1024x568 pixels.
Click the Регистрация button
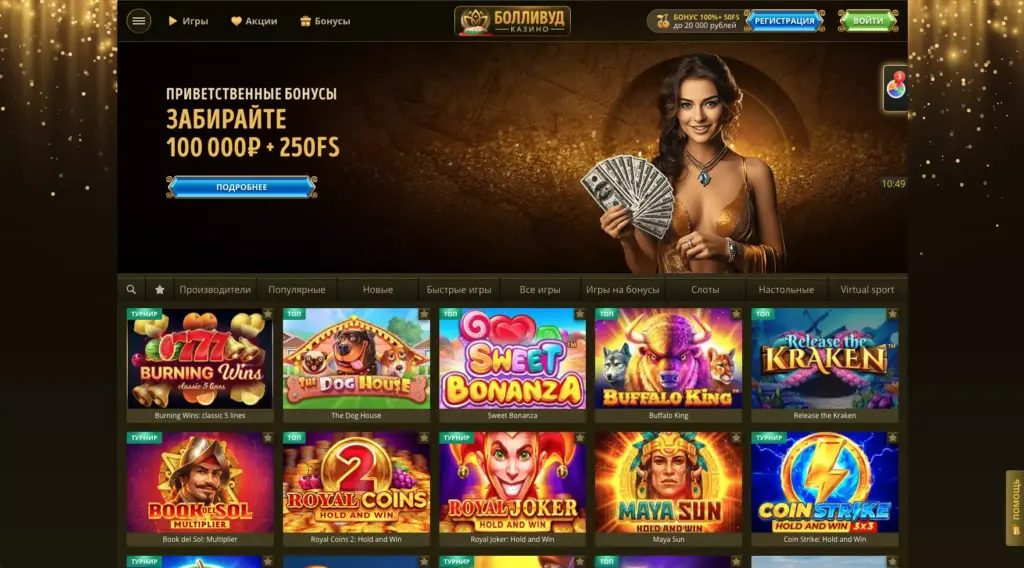[784, 21]
